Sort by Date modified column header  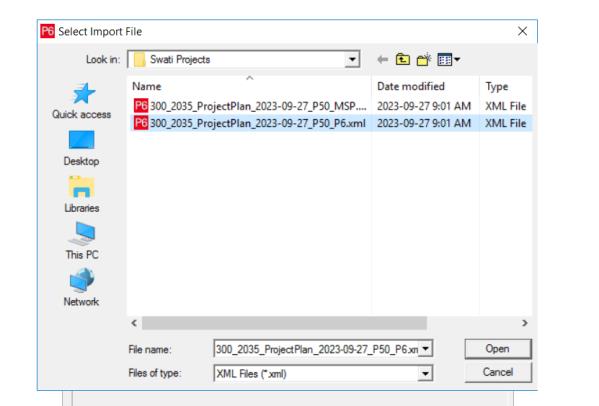click(x=411, y=86)
